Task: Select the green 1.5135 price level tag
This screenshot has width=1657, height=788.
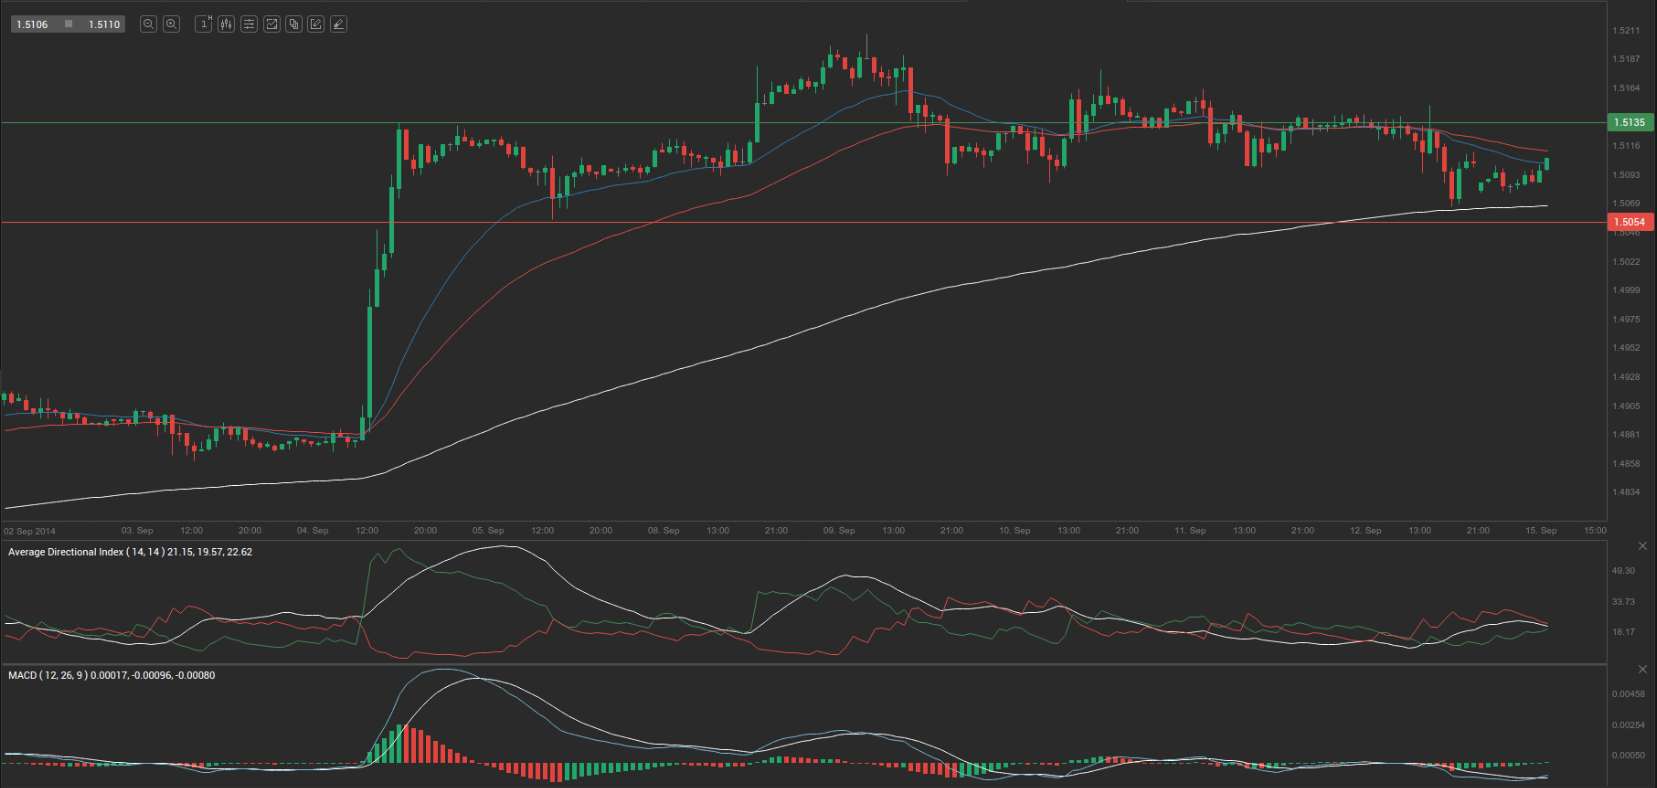Action: tap(1630, 122)
